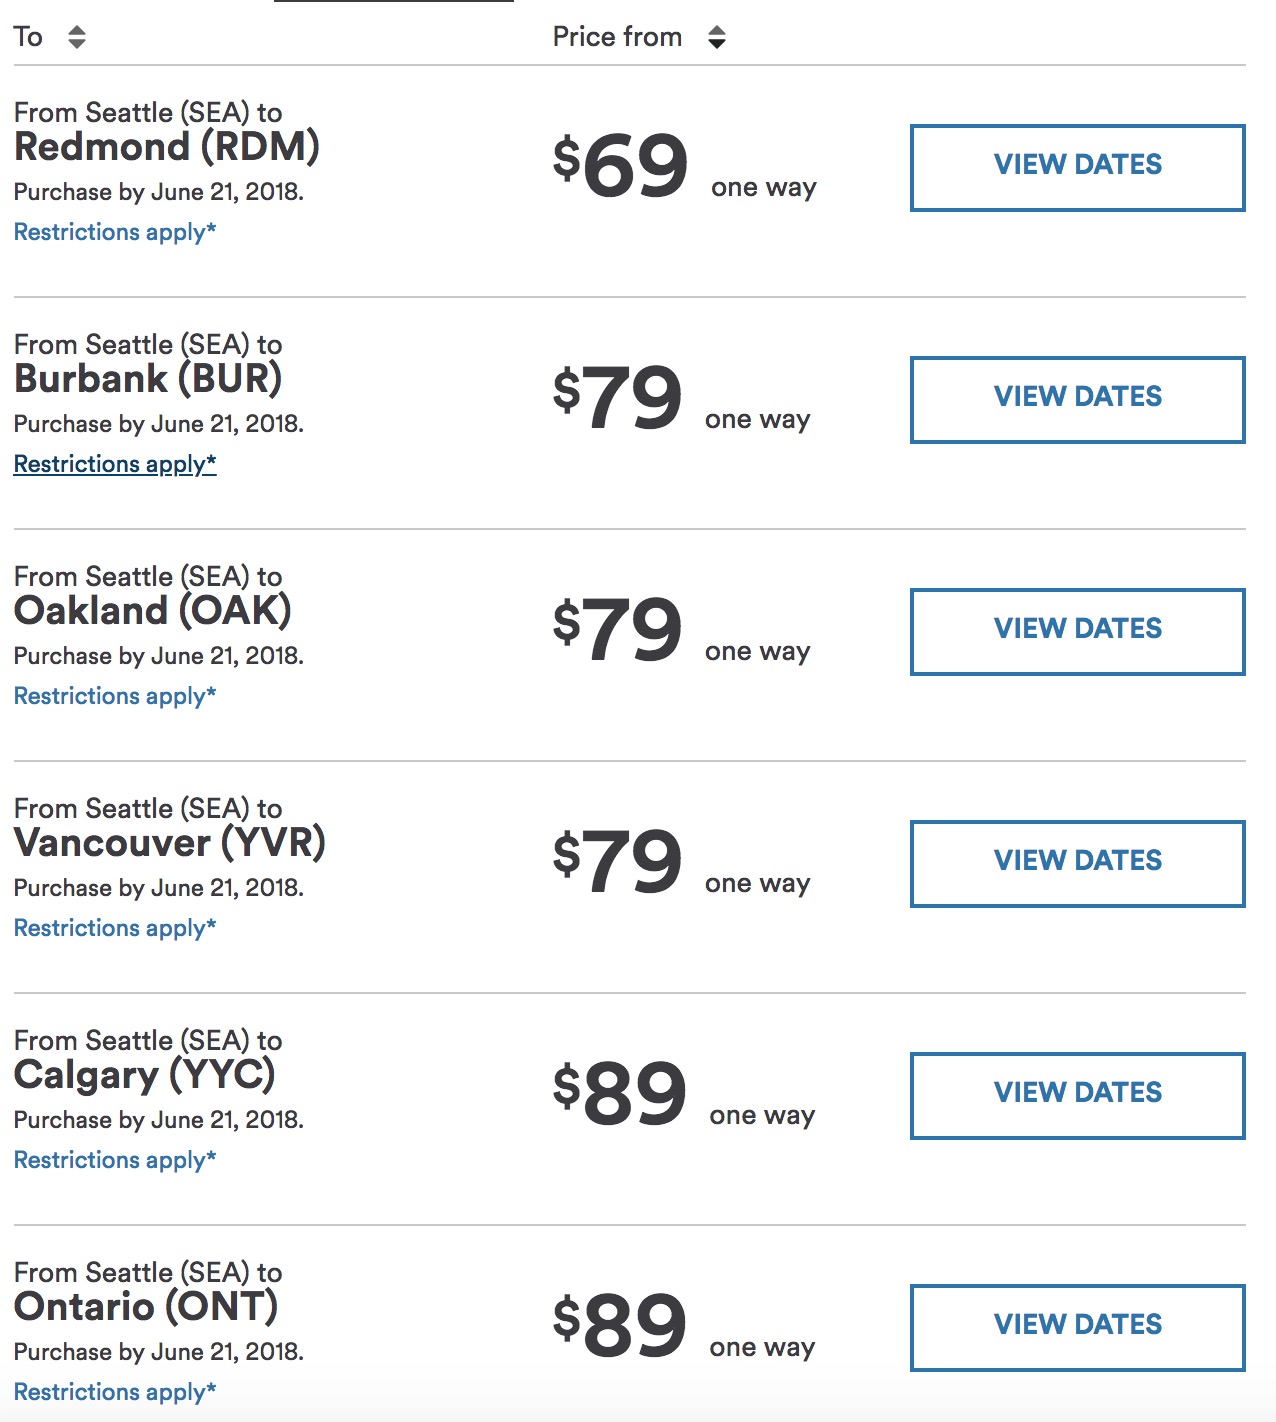Click Restrictions apply link under Ontario

tap(115, 1392)
